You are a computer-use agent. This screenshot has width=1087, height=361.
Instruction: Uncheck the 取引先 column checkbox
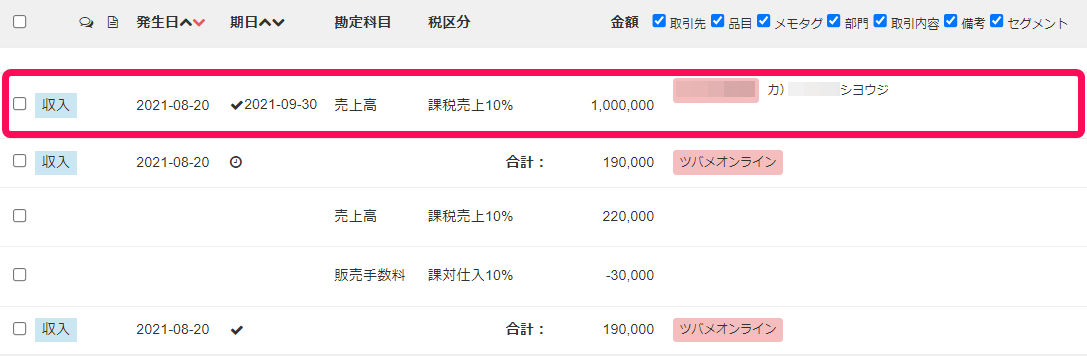click(x=659, y=21)
